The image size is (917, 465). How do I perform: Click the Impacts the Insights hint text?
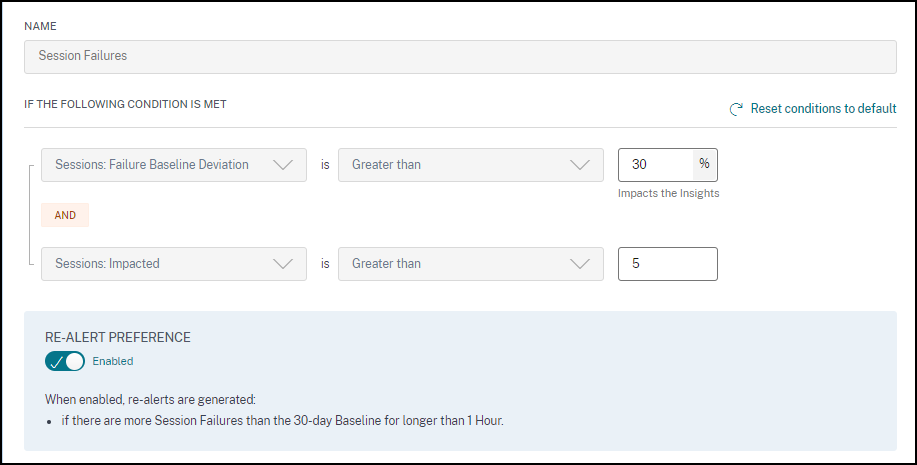pos(668,193)
